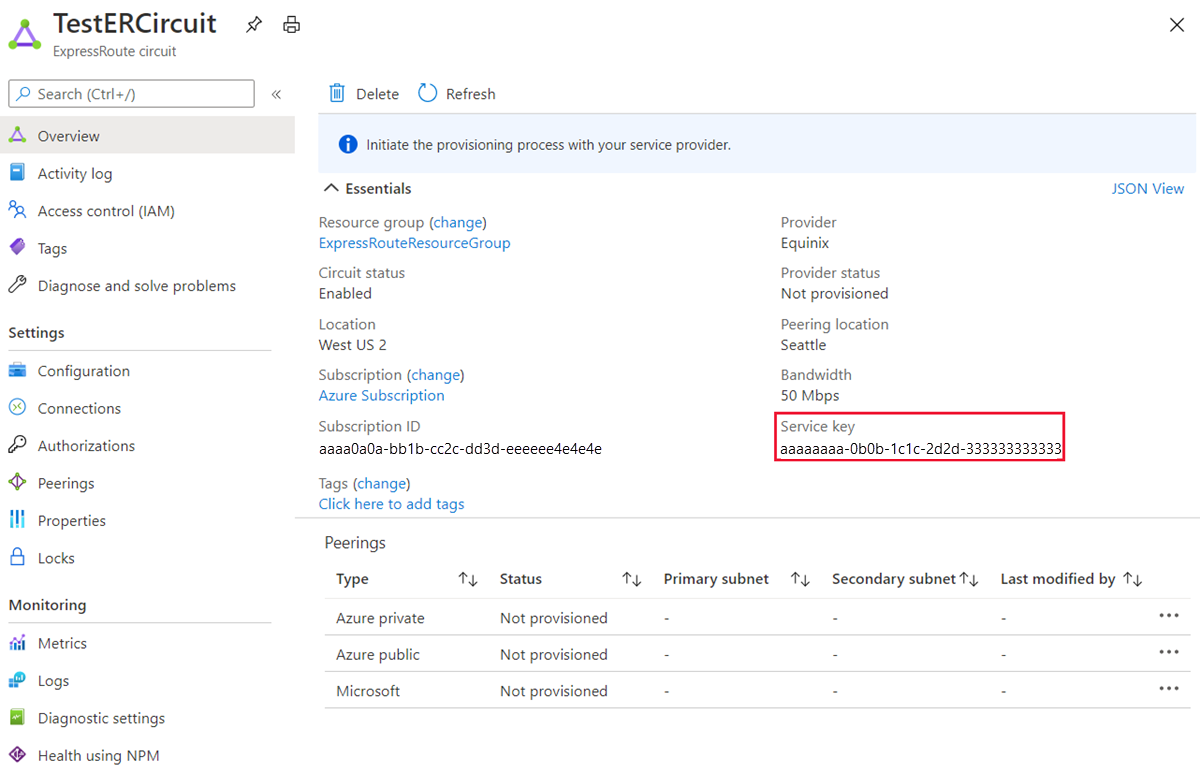Go to Peerings settings
The image size is (1200, 772).
coord(66,483)
